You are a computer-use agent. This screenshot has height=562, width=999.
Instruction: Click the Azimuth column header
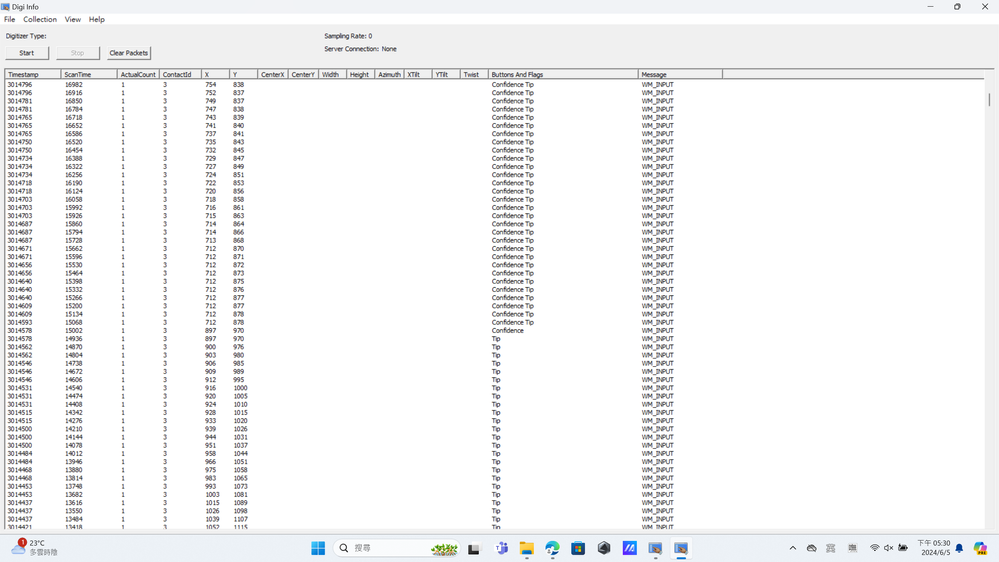389,75
